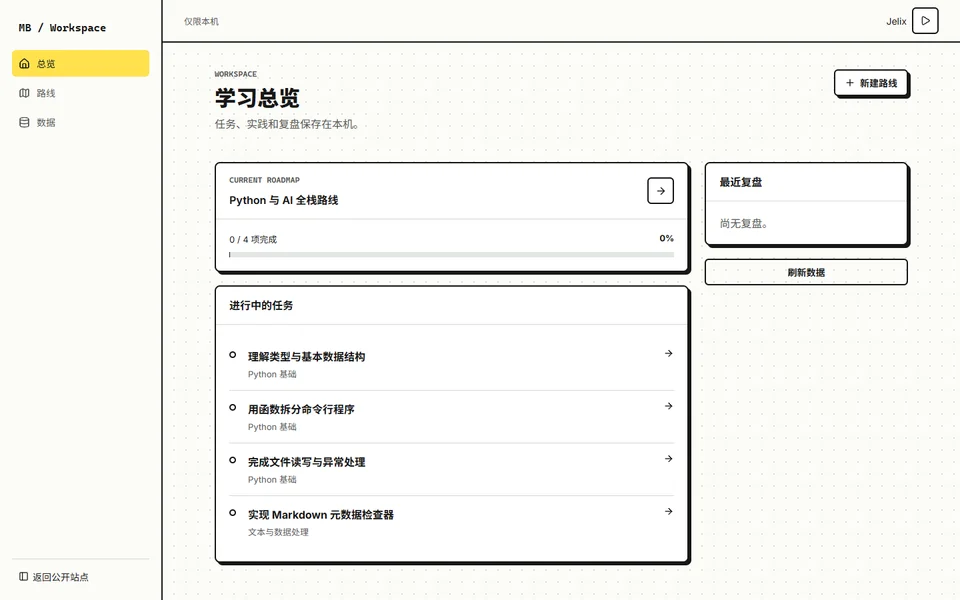
Task: Toggle status circle of 用函数拆分命令行程序
Action: pos(233,407)
